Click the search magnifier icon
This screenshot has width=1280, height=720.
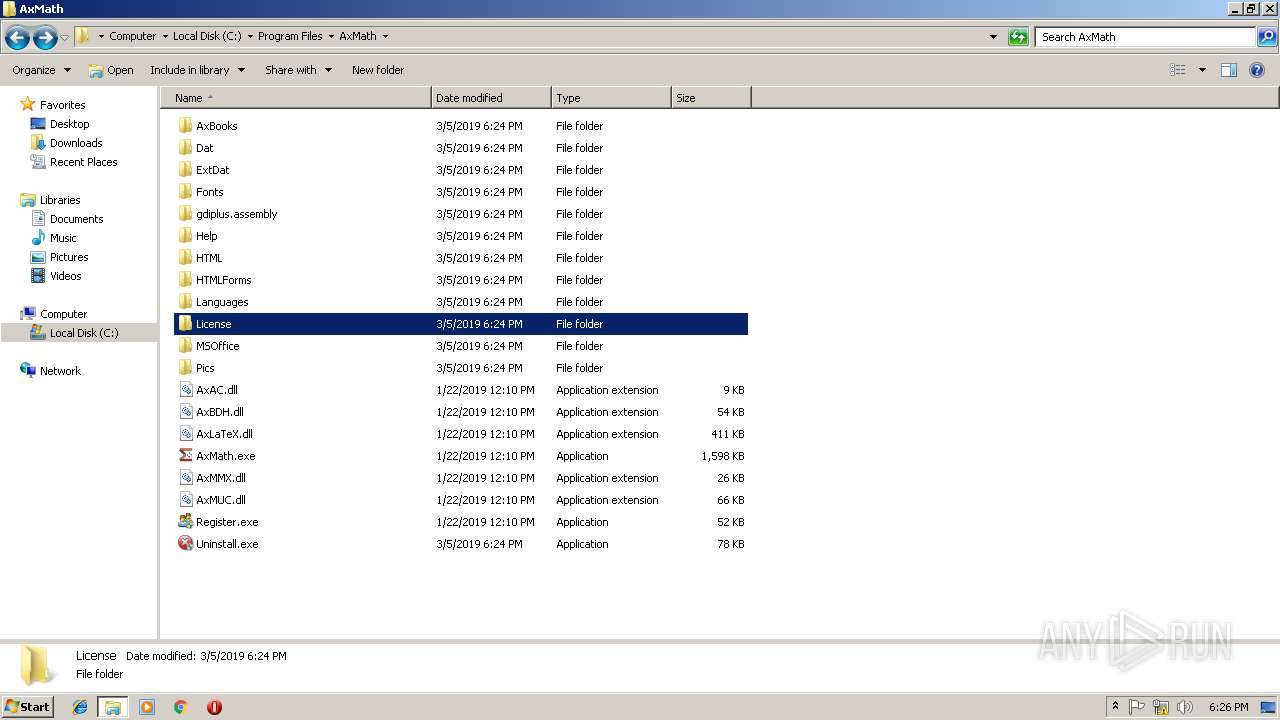tap(1267, 37)
